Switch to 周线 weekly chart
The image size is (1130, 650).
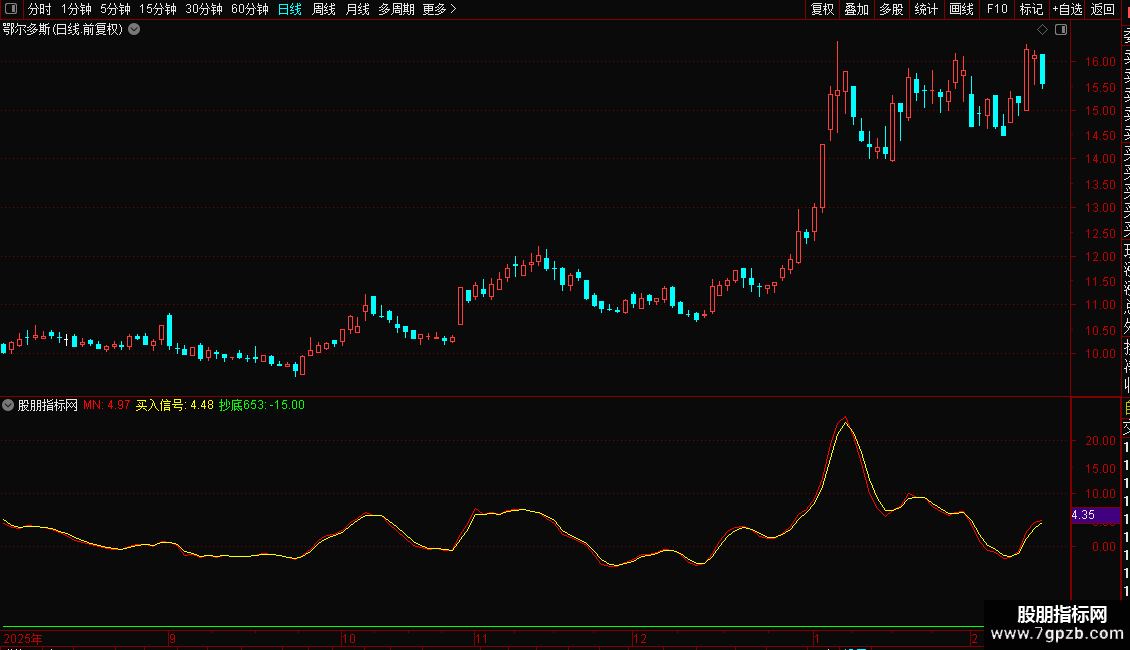(x=324, y=9)
